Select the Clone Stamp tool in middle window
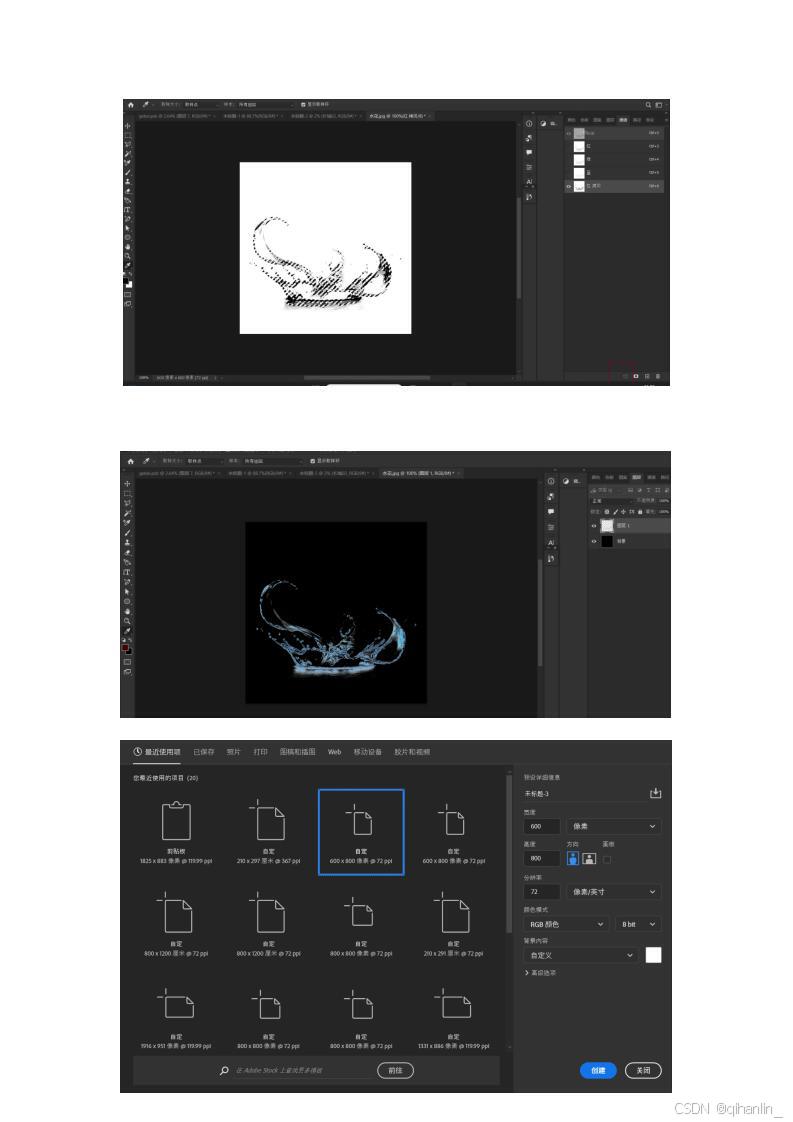This screenshot has height=1122, width=793. coord(127,542)
